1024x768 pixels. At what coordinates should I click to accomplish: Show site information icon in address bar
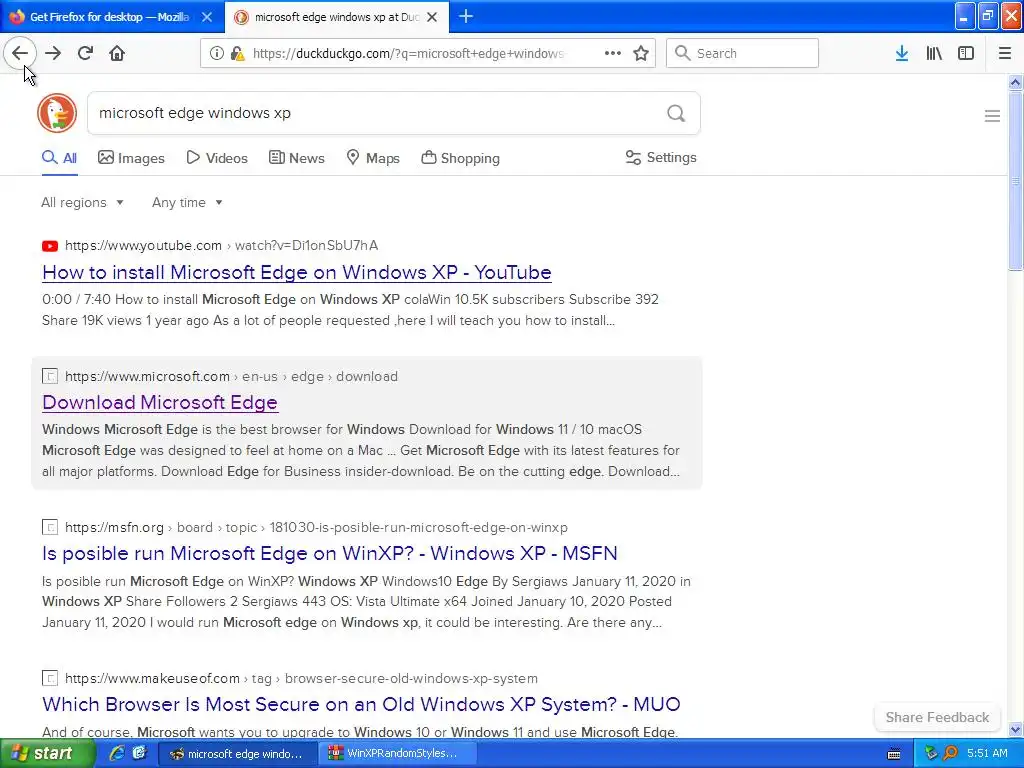(x=217, y=53)
